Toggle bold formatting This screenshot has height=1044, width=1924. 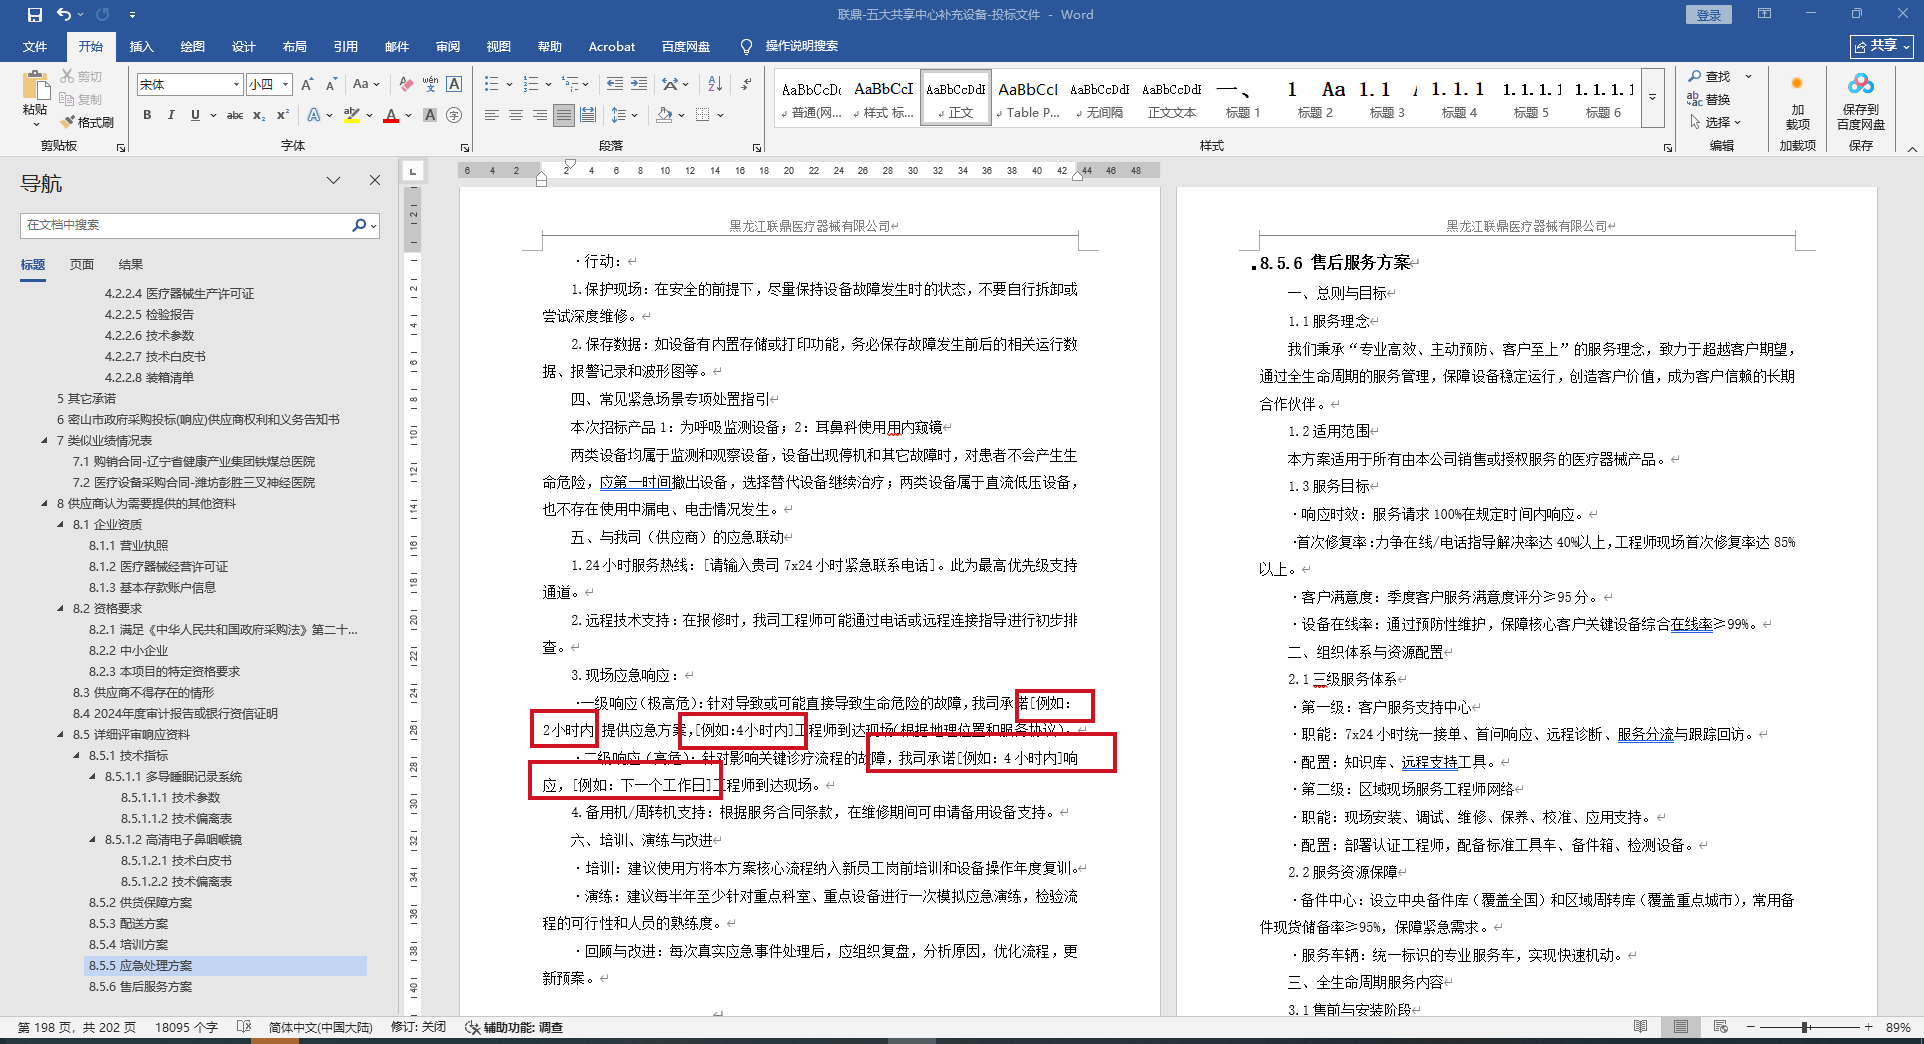point(147,115)
